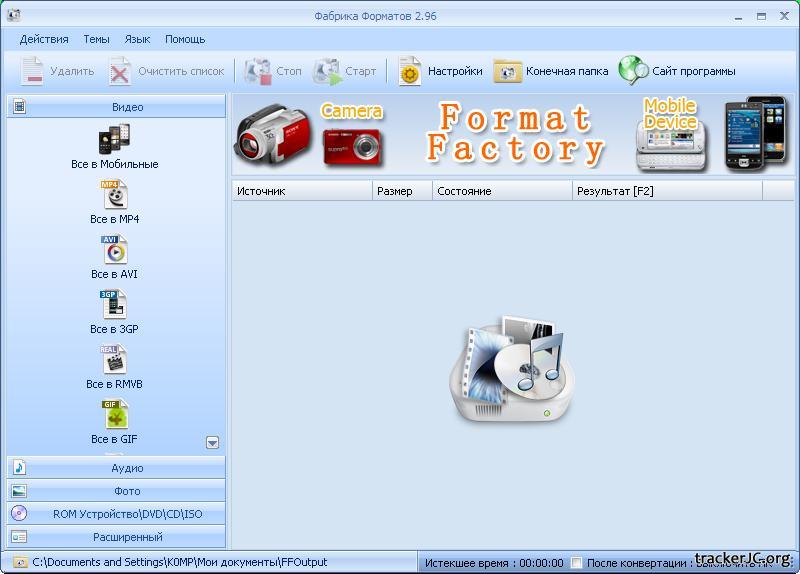This screenshot has height=574, width=800.
Task: Open the Все в 3GP conversion option
Action: point(114,305)
